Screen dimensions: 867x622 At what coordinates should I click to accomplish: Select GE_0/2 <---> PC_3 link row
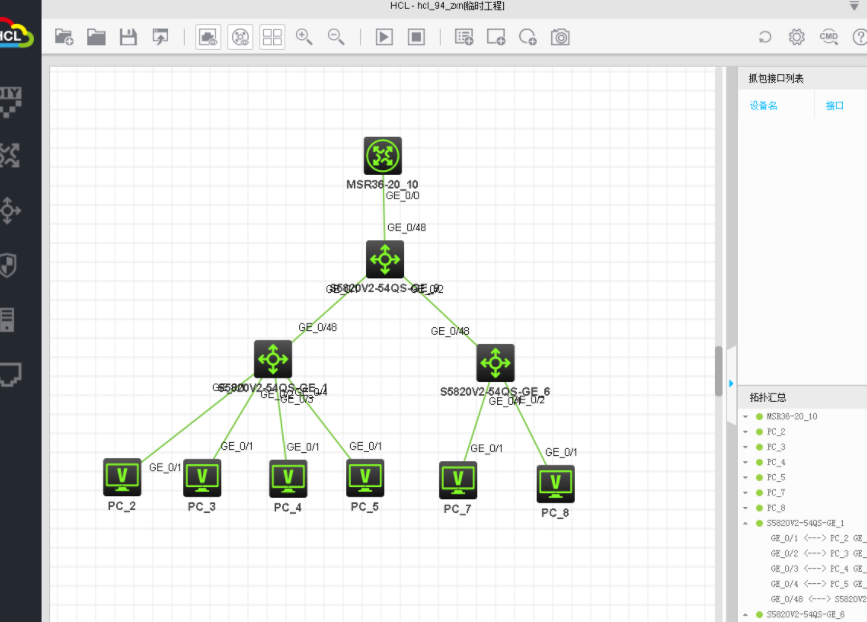[x=818, y=553]
